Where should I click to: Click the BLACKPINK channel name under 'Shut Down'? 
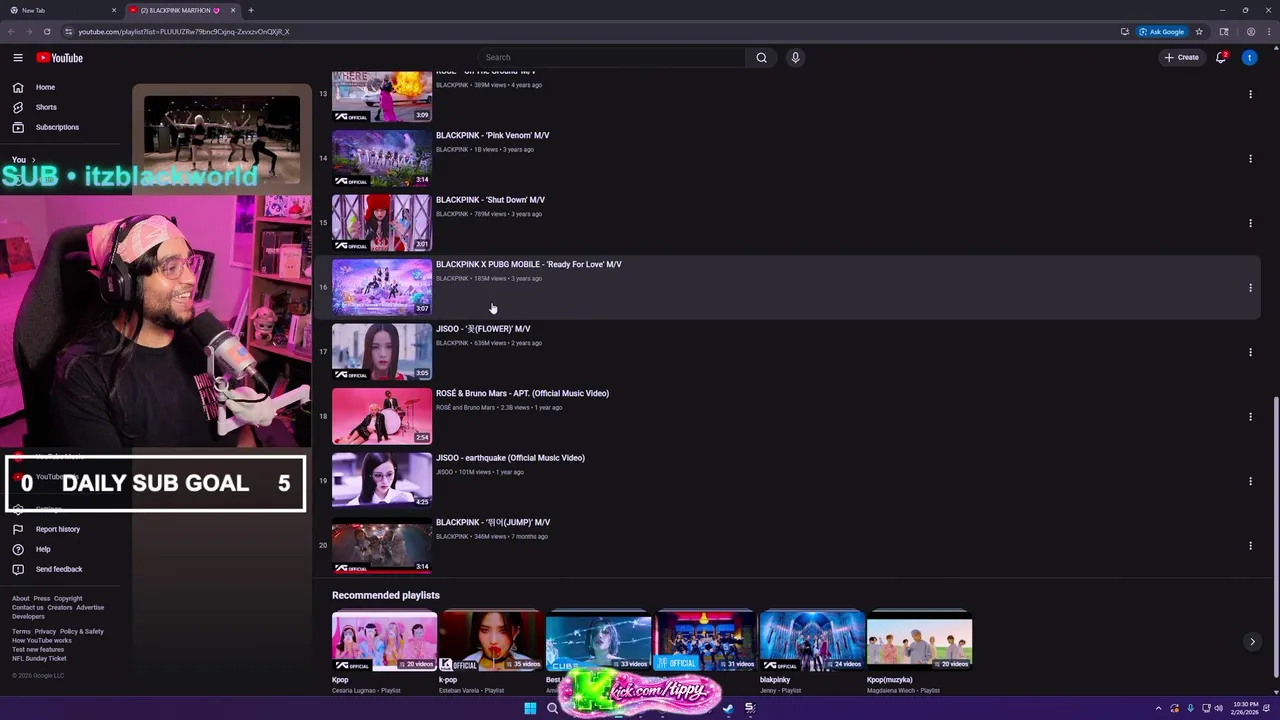(452, 214)
